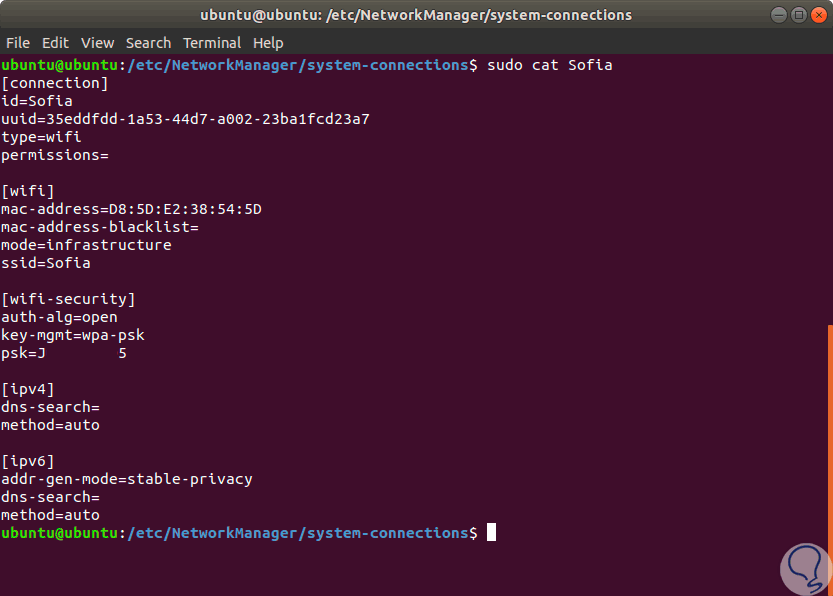Click the block cursor at the prompt

click(491, 533)
